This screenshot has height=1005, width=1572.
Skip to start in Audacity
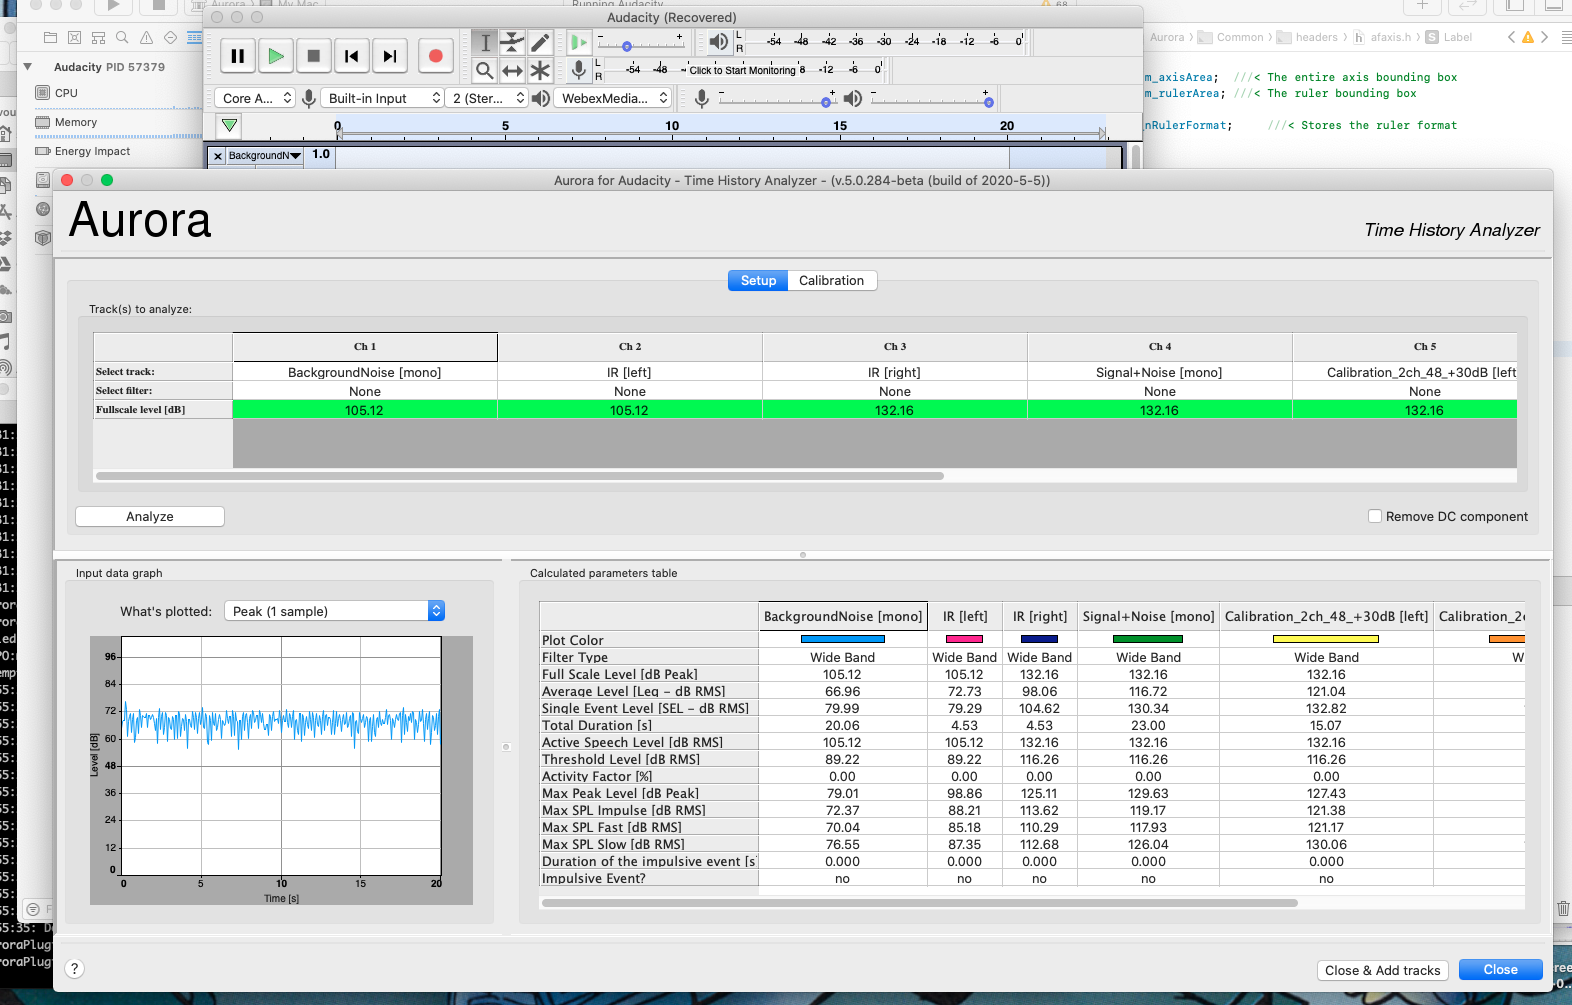pyautogui.click(x=351, y=56)
